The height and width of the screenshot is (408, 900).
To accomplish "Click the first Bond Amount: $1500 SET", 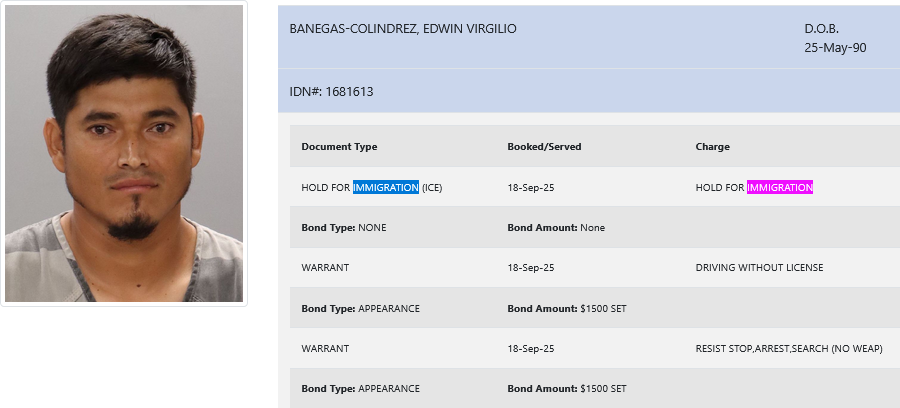I will (567, 308).
